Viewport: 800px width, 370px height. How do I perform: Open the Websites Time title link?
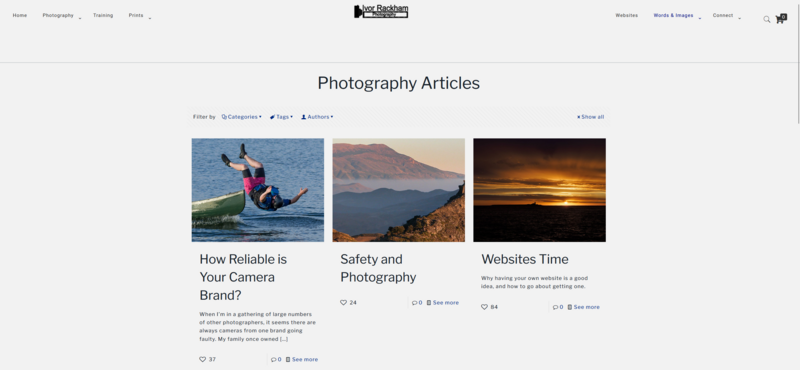[x=524, y=259]
